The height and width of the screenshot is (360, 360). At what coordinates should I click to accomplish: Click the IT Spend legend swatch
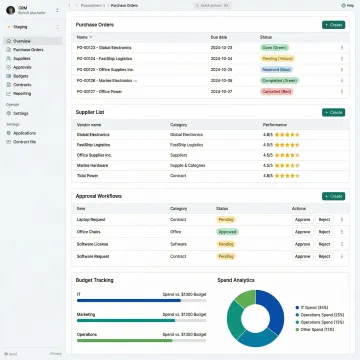(297, 308)
